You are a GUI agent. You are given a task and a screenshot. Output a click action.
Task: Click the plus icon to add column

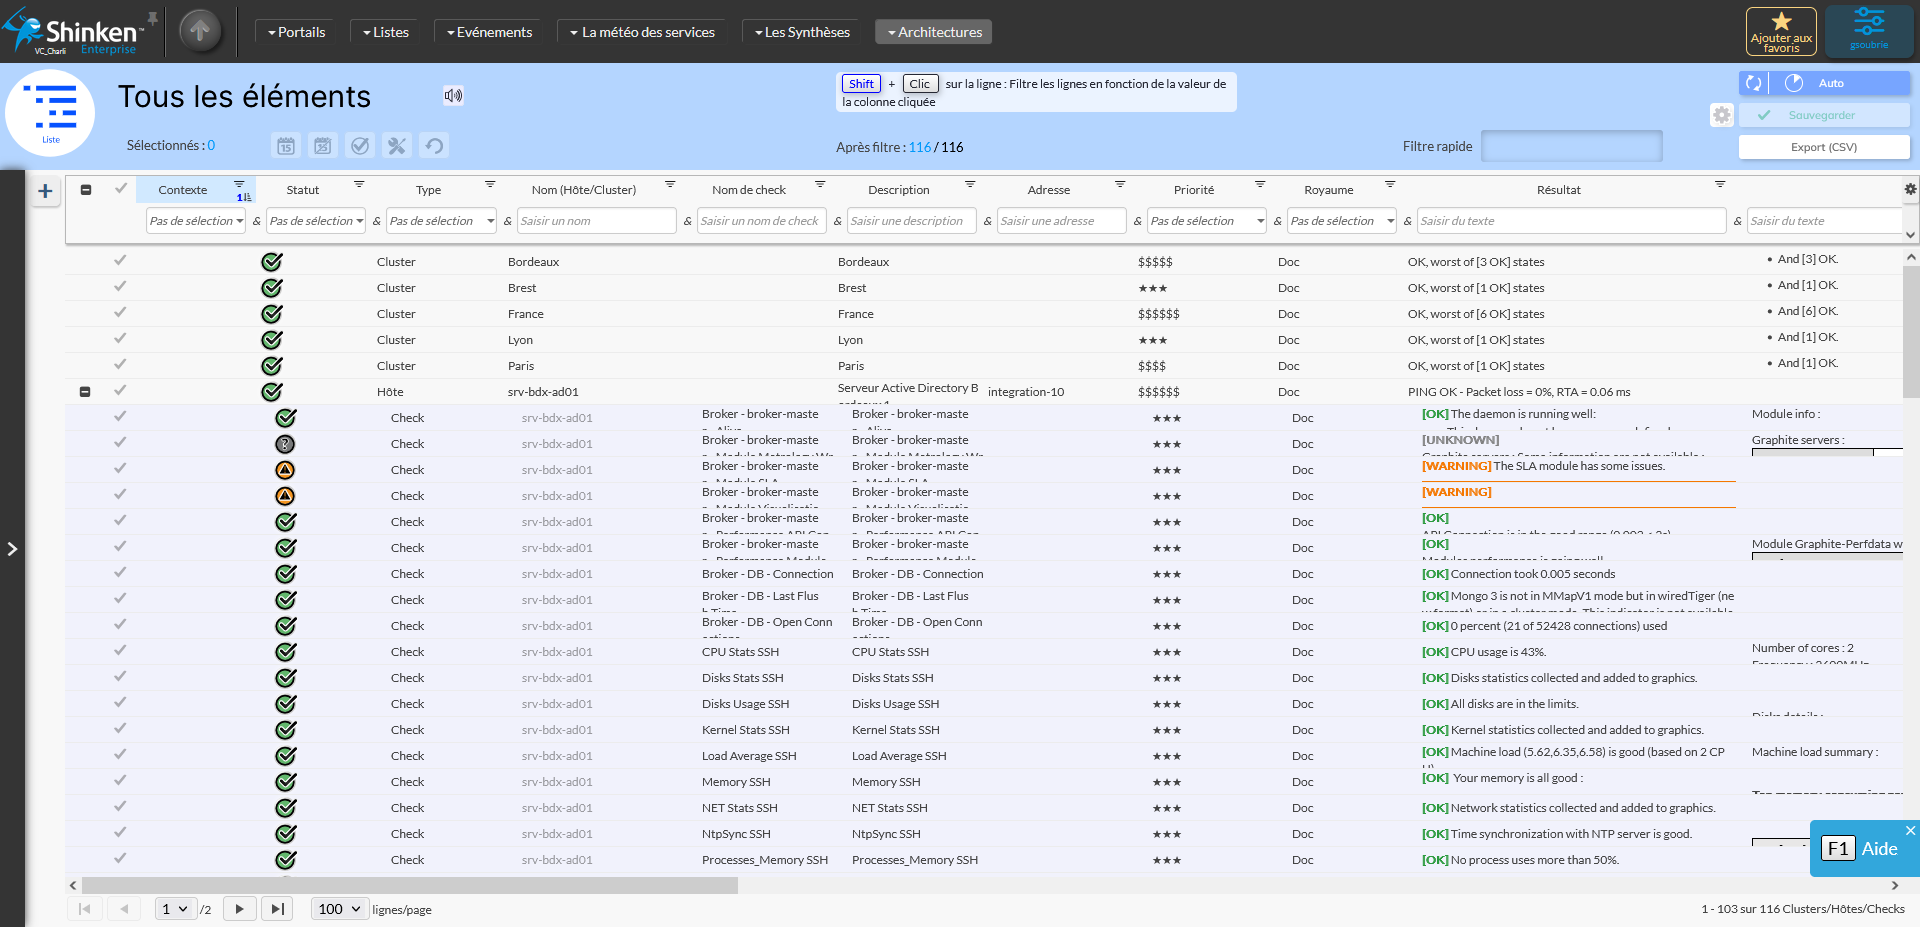[45, 191]
